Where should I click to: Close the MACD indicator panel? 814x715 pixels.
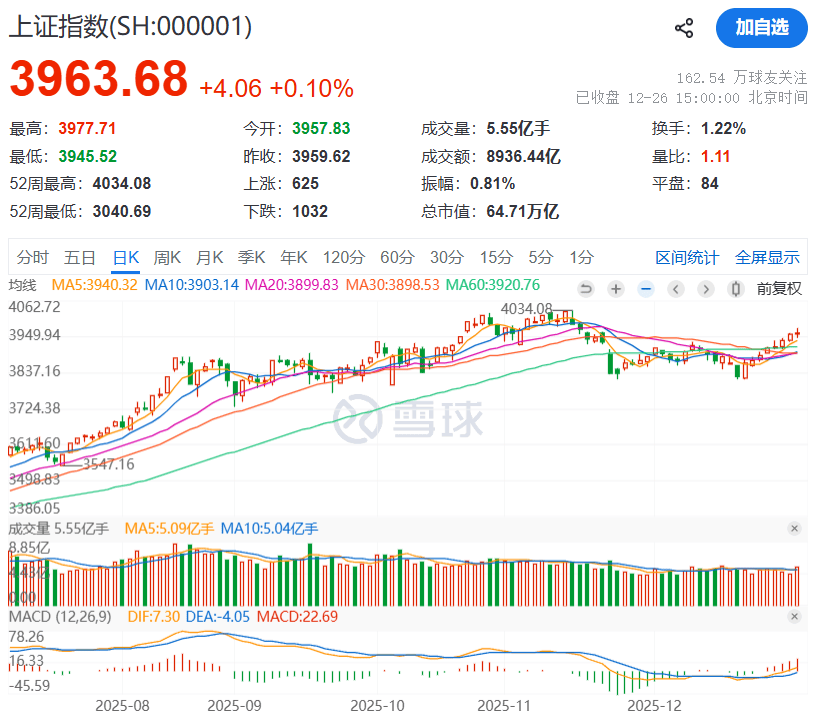click(x=794, y=619)
